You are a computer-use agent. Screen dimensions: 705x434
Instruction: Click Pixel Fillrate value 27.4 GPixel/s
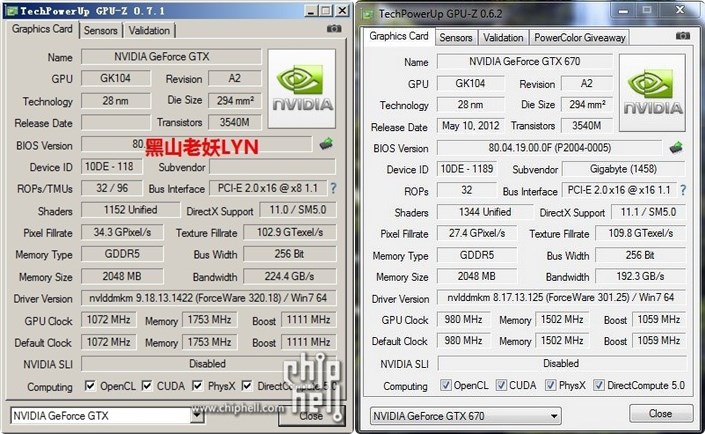[x=477, y=233]
